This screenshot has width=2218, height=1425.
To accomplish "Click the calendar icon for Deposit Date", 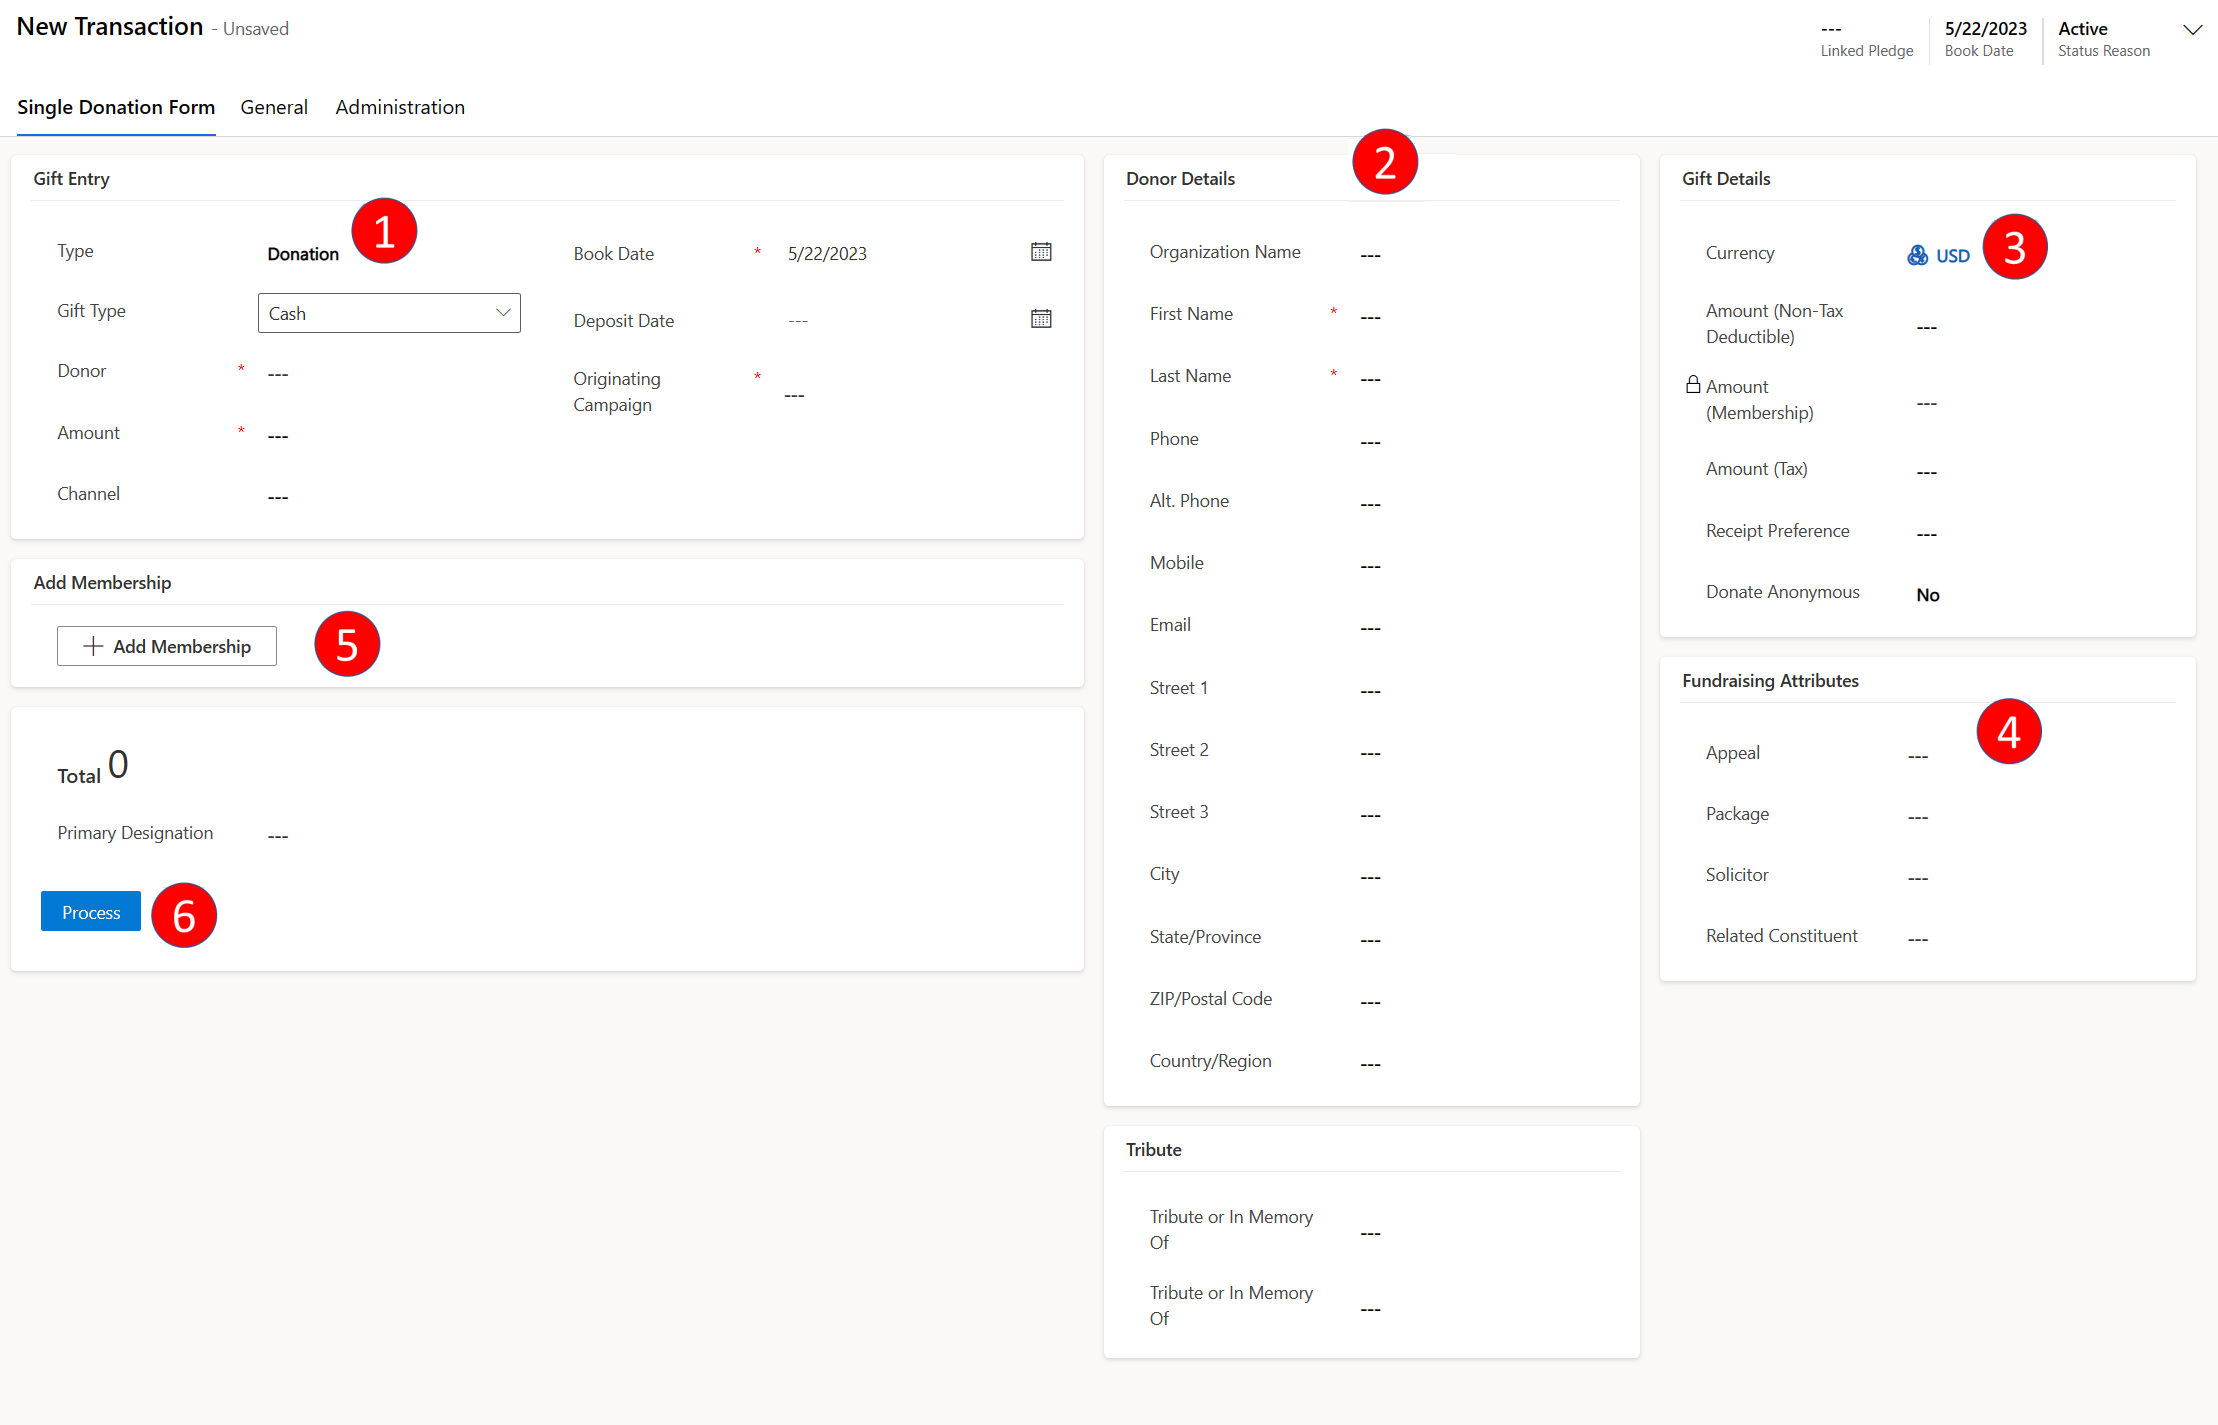I will pos(1046,319).
